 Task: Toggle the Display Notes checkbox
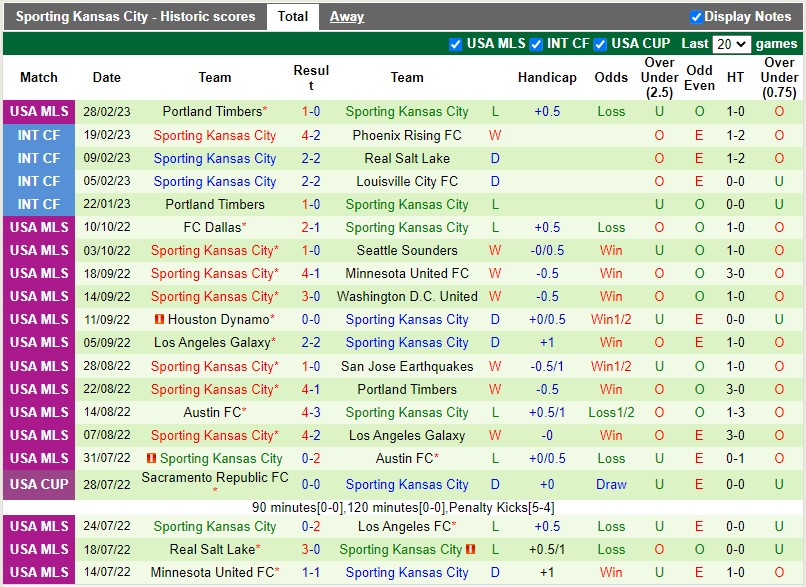(696, 17)
